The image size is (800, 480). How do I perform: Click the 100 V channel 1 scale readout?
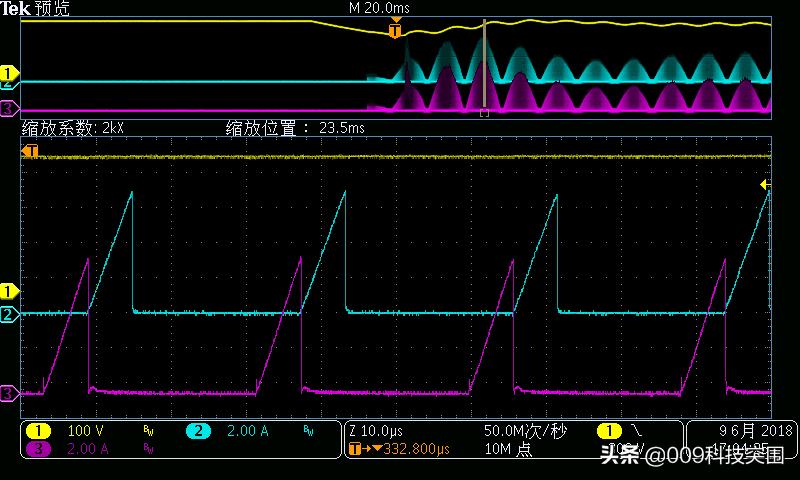click(85, 431)
